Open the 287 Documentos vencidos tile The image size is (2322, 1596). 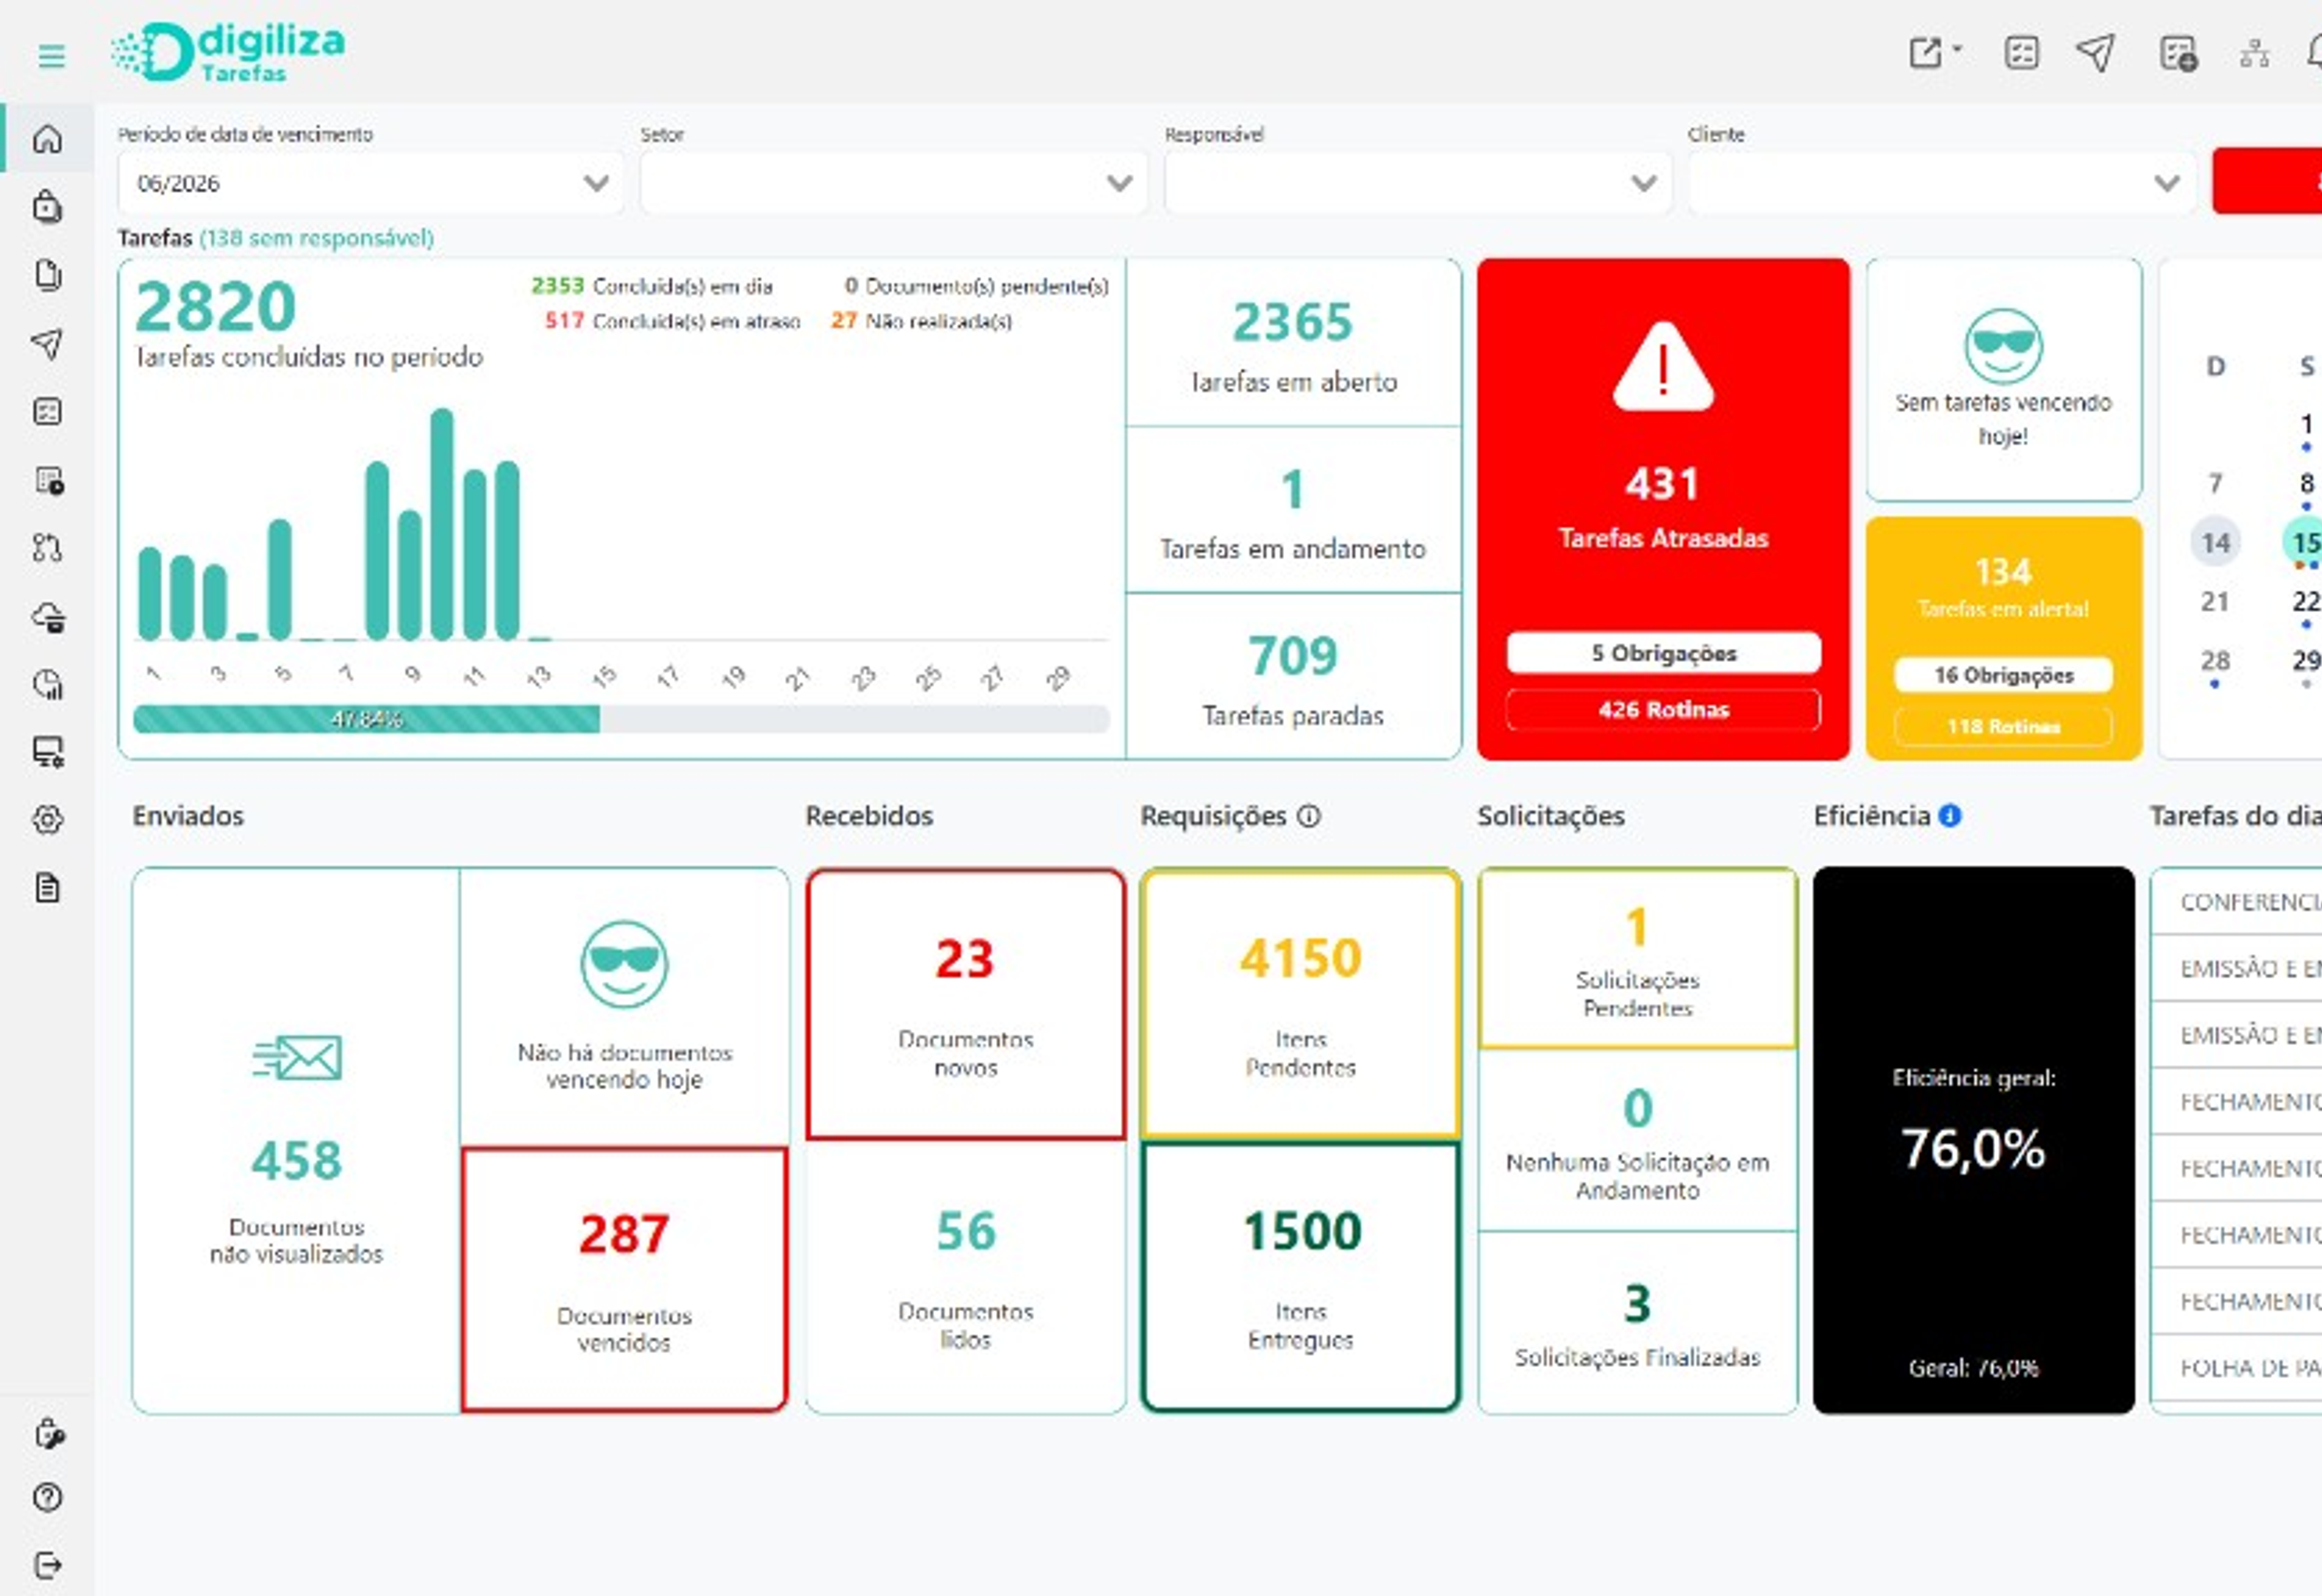(624, 1279)
